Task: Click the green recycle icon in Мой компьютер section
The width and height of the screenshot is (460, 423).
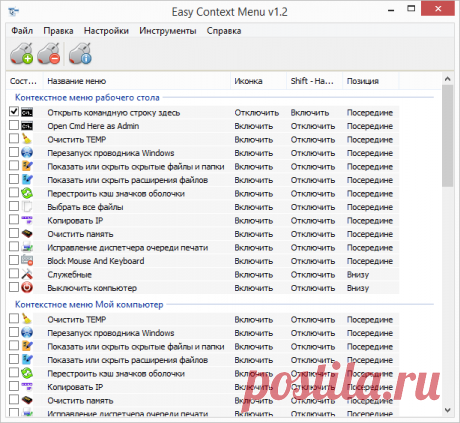Action: pyautogui.click(x=27, y=373)
